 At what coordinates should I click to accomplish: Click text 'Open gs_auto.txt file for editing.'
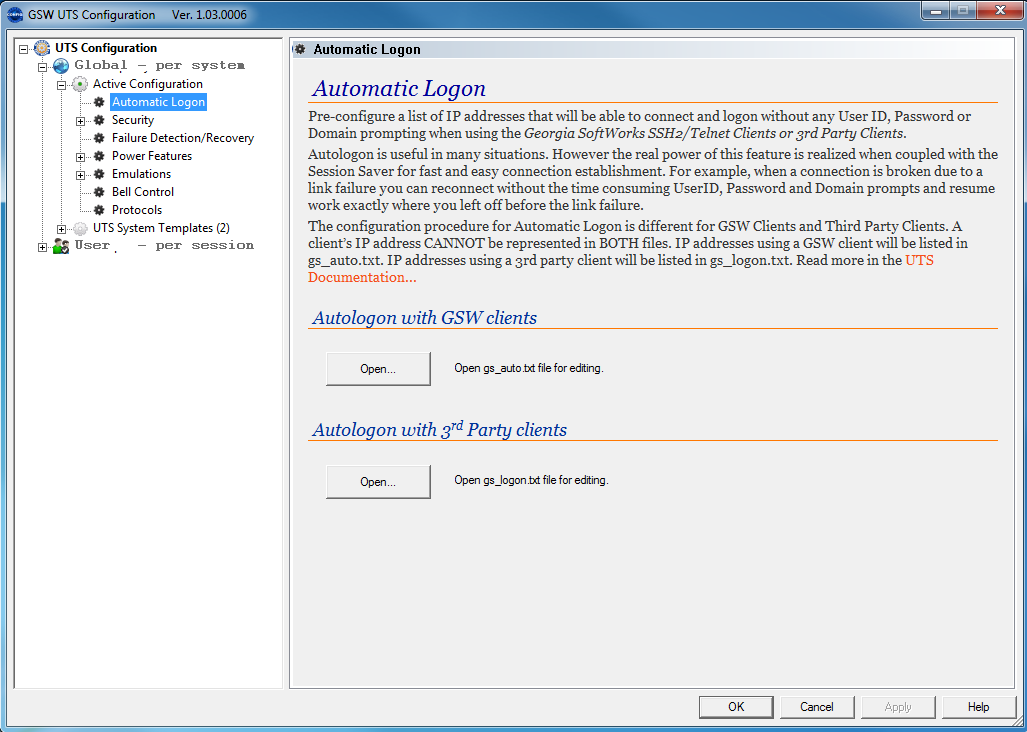pos(529,368)
